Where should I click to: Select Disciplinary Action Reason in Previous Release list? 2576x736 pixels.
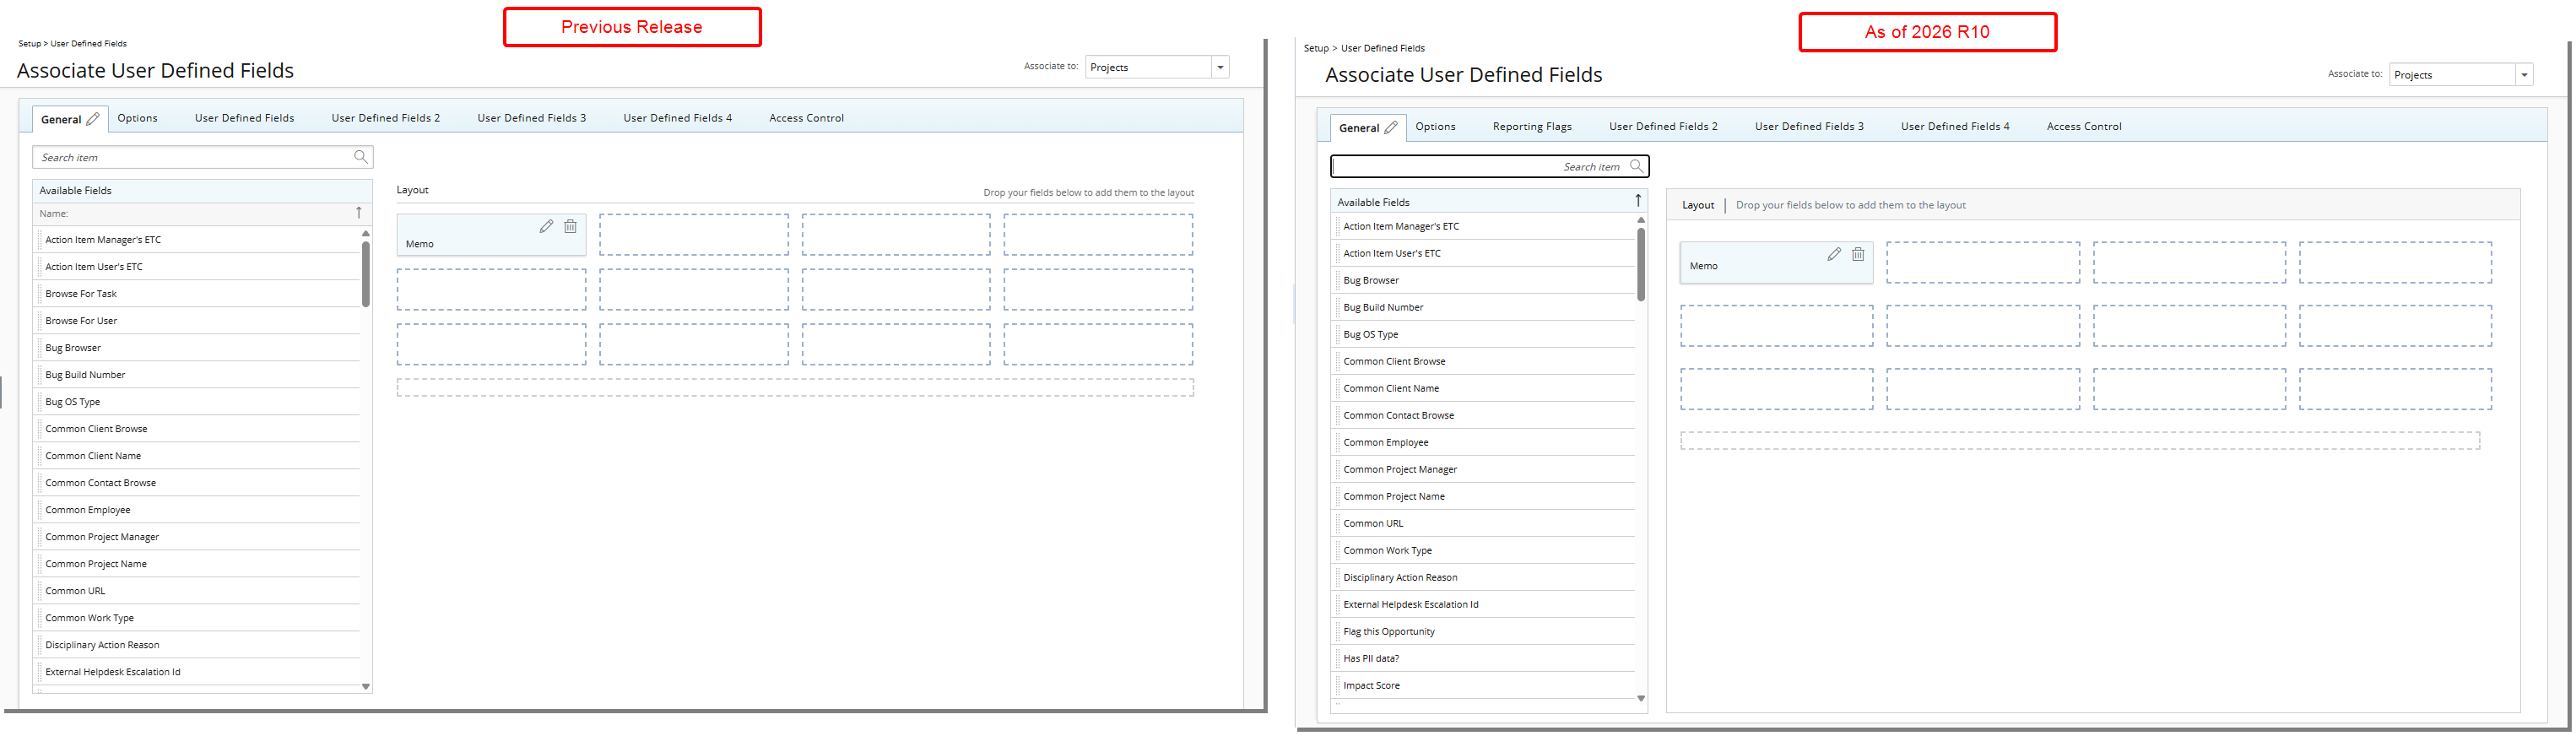pyautogui.click(x=198, y=645)
